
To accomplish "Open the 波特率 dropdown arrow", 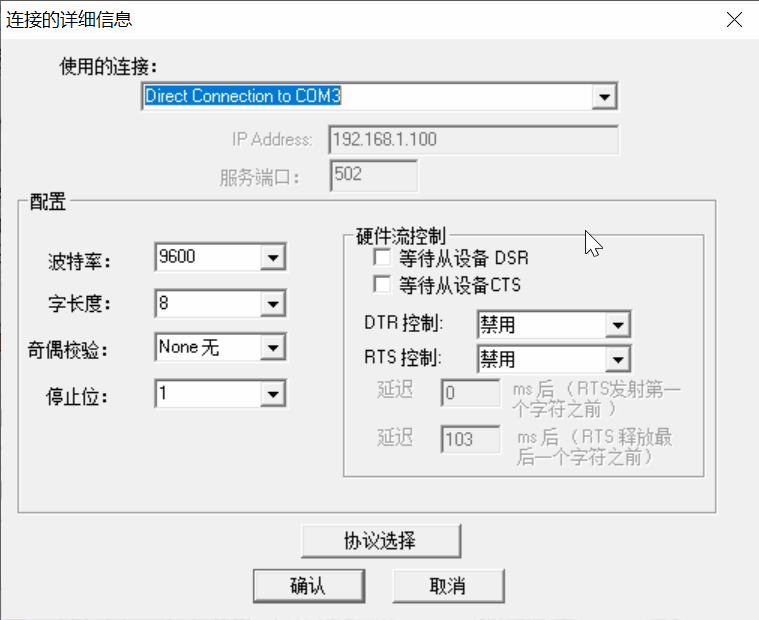I will click(272, 258).
